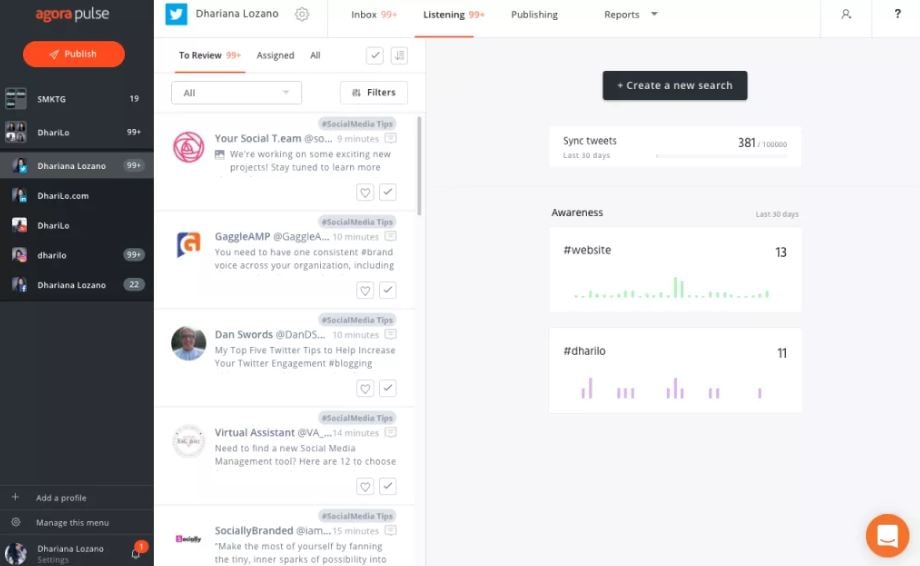Image resolution: width=920 pixels, height=566 pixels.
Task: Select lowercase dharilo profile
Action: point(77,255)
